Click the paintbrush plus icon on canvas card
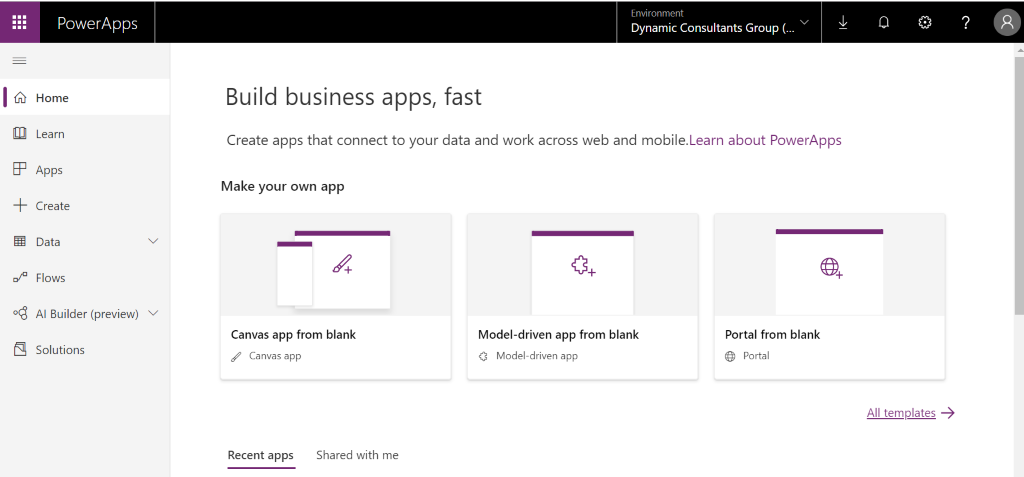 [342, 264]
